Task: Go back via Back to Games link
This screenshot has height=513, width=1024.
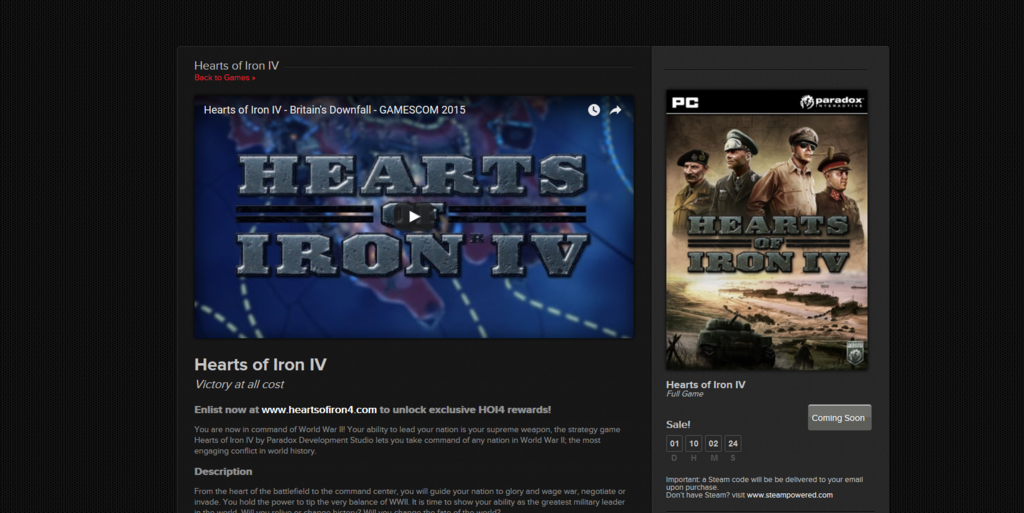Action: coord(224,78)
